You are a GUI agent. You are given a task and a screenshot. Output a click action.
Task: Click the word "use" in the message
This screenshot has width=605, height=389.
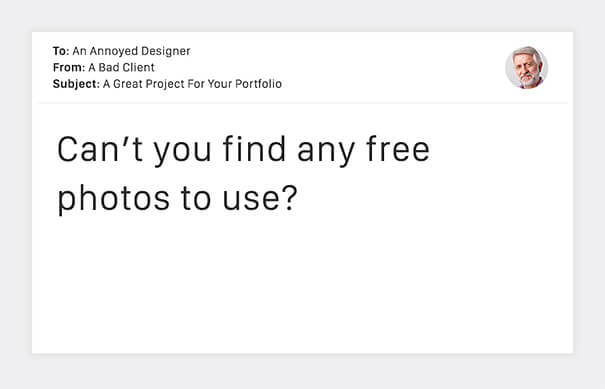252,200
